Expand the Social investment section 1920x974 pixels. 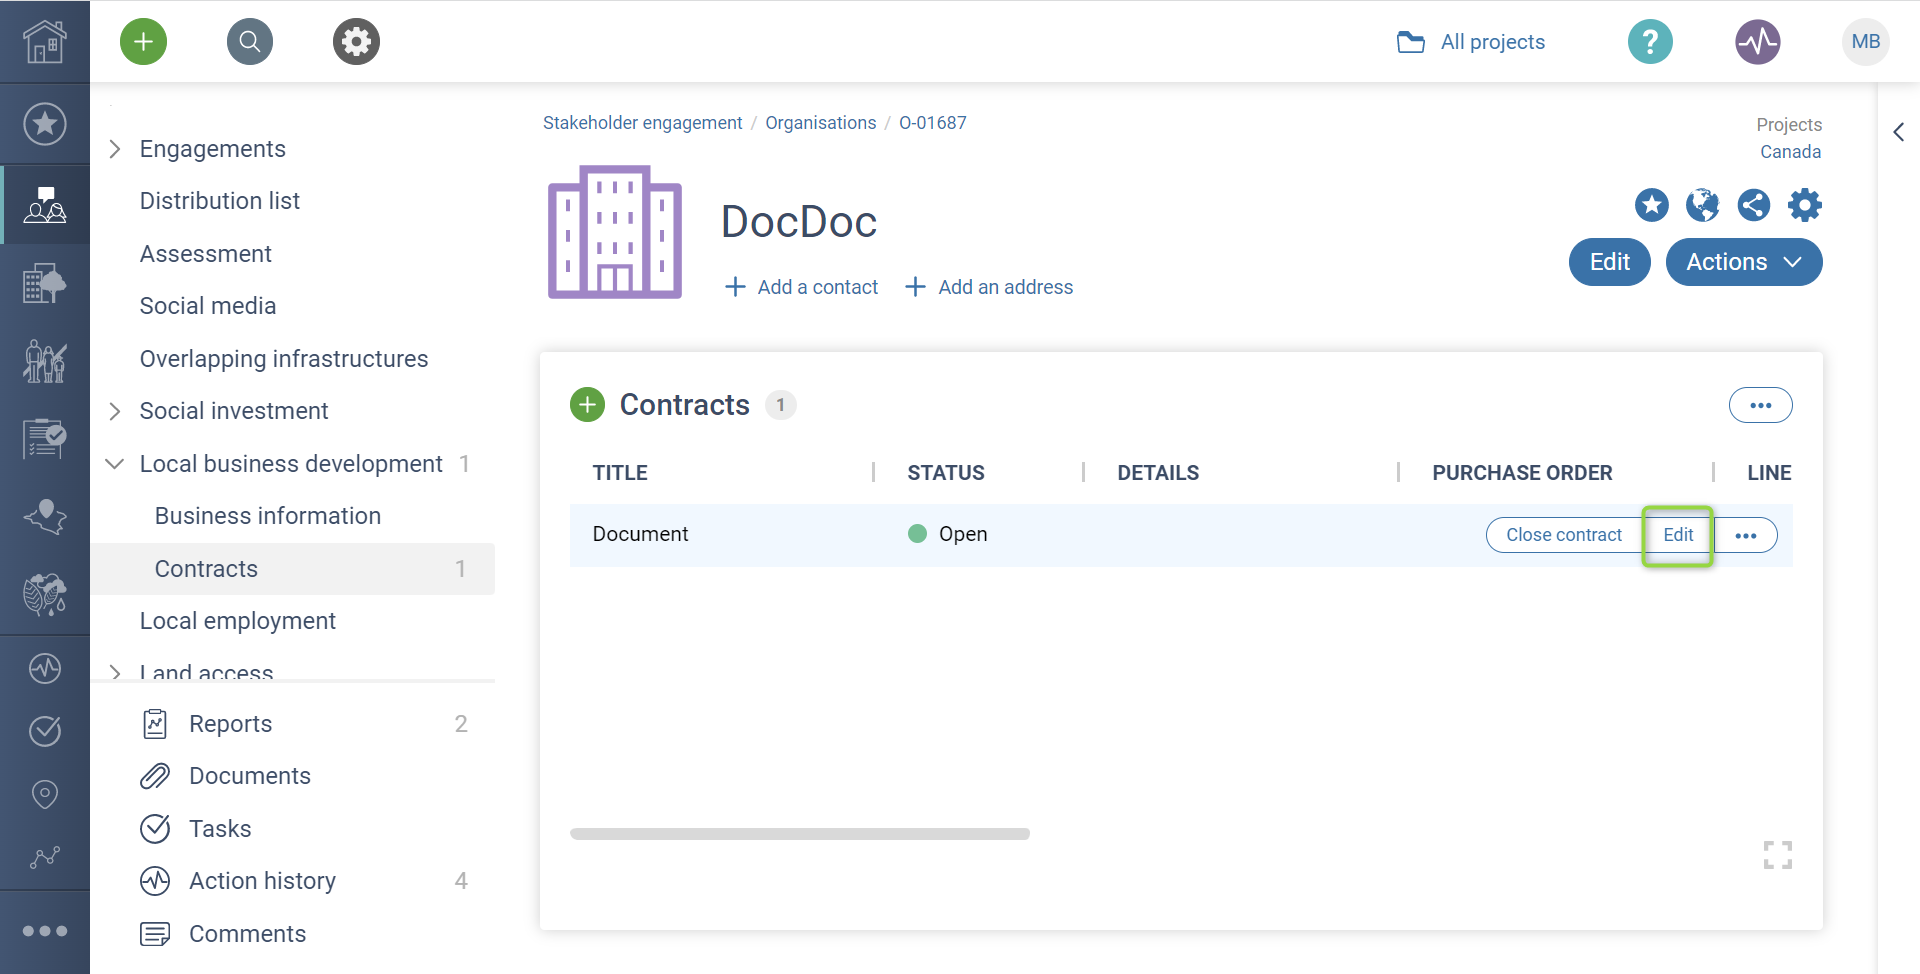(115, 411)
